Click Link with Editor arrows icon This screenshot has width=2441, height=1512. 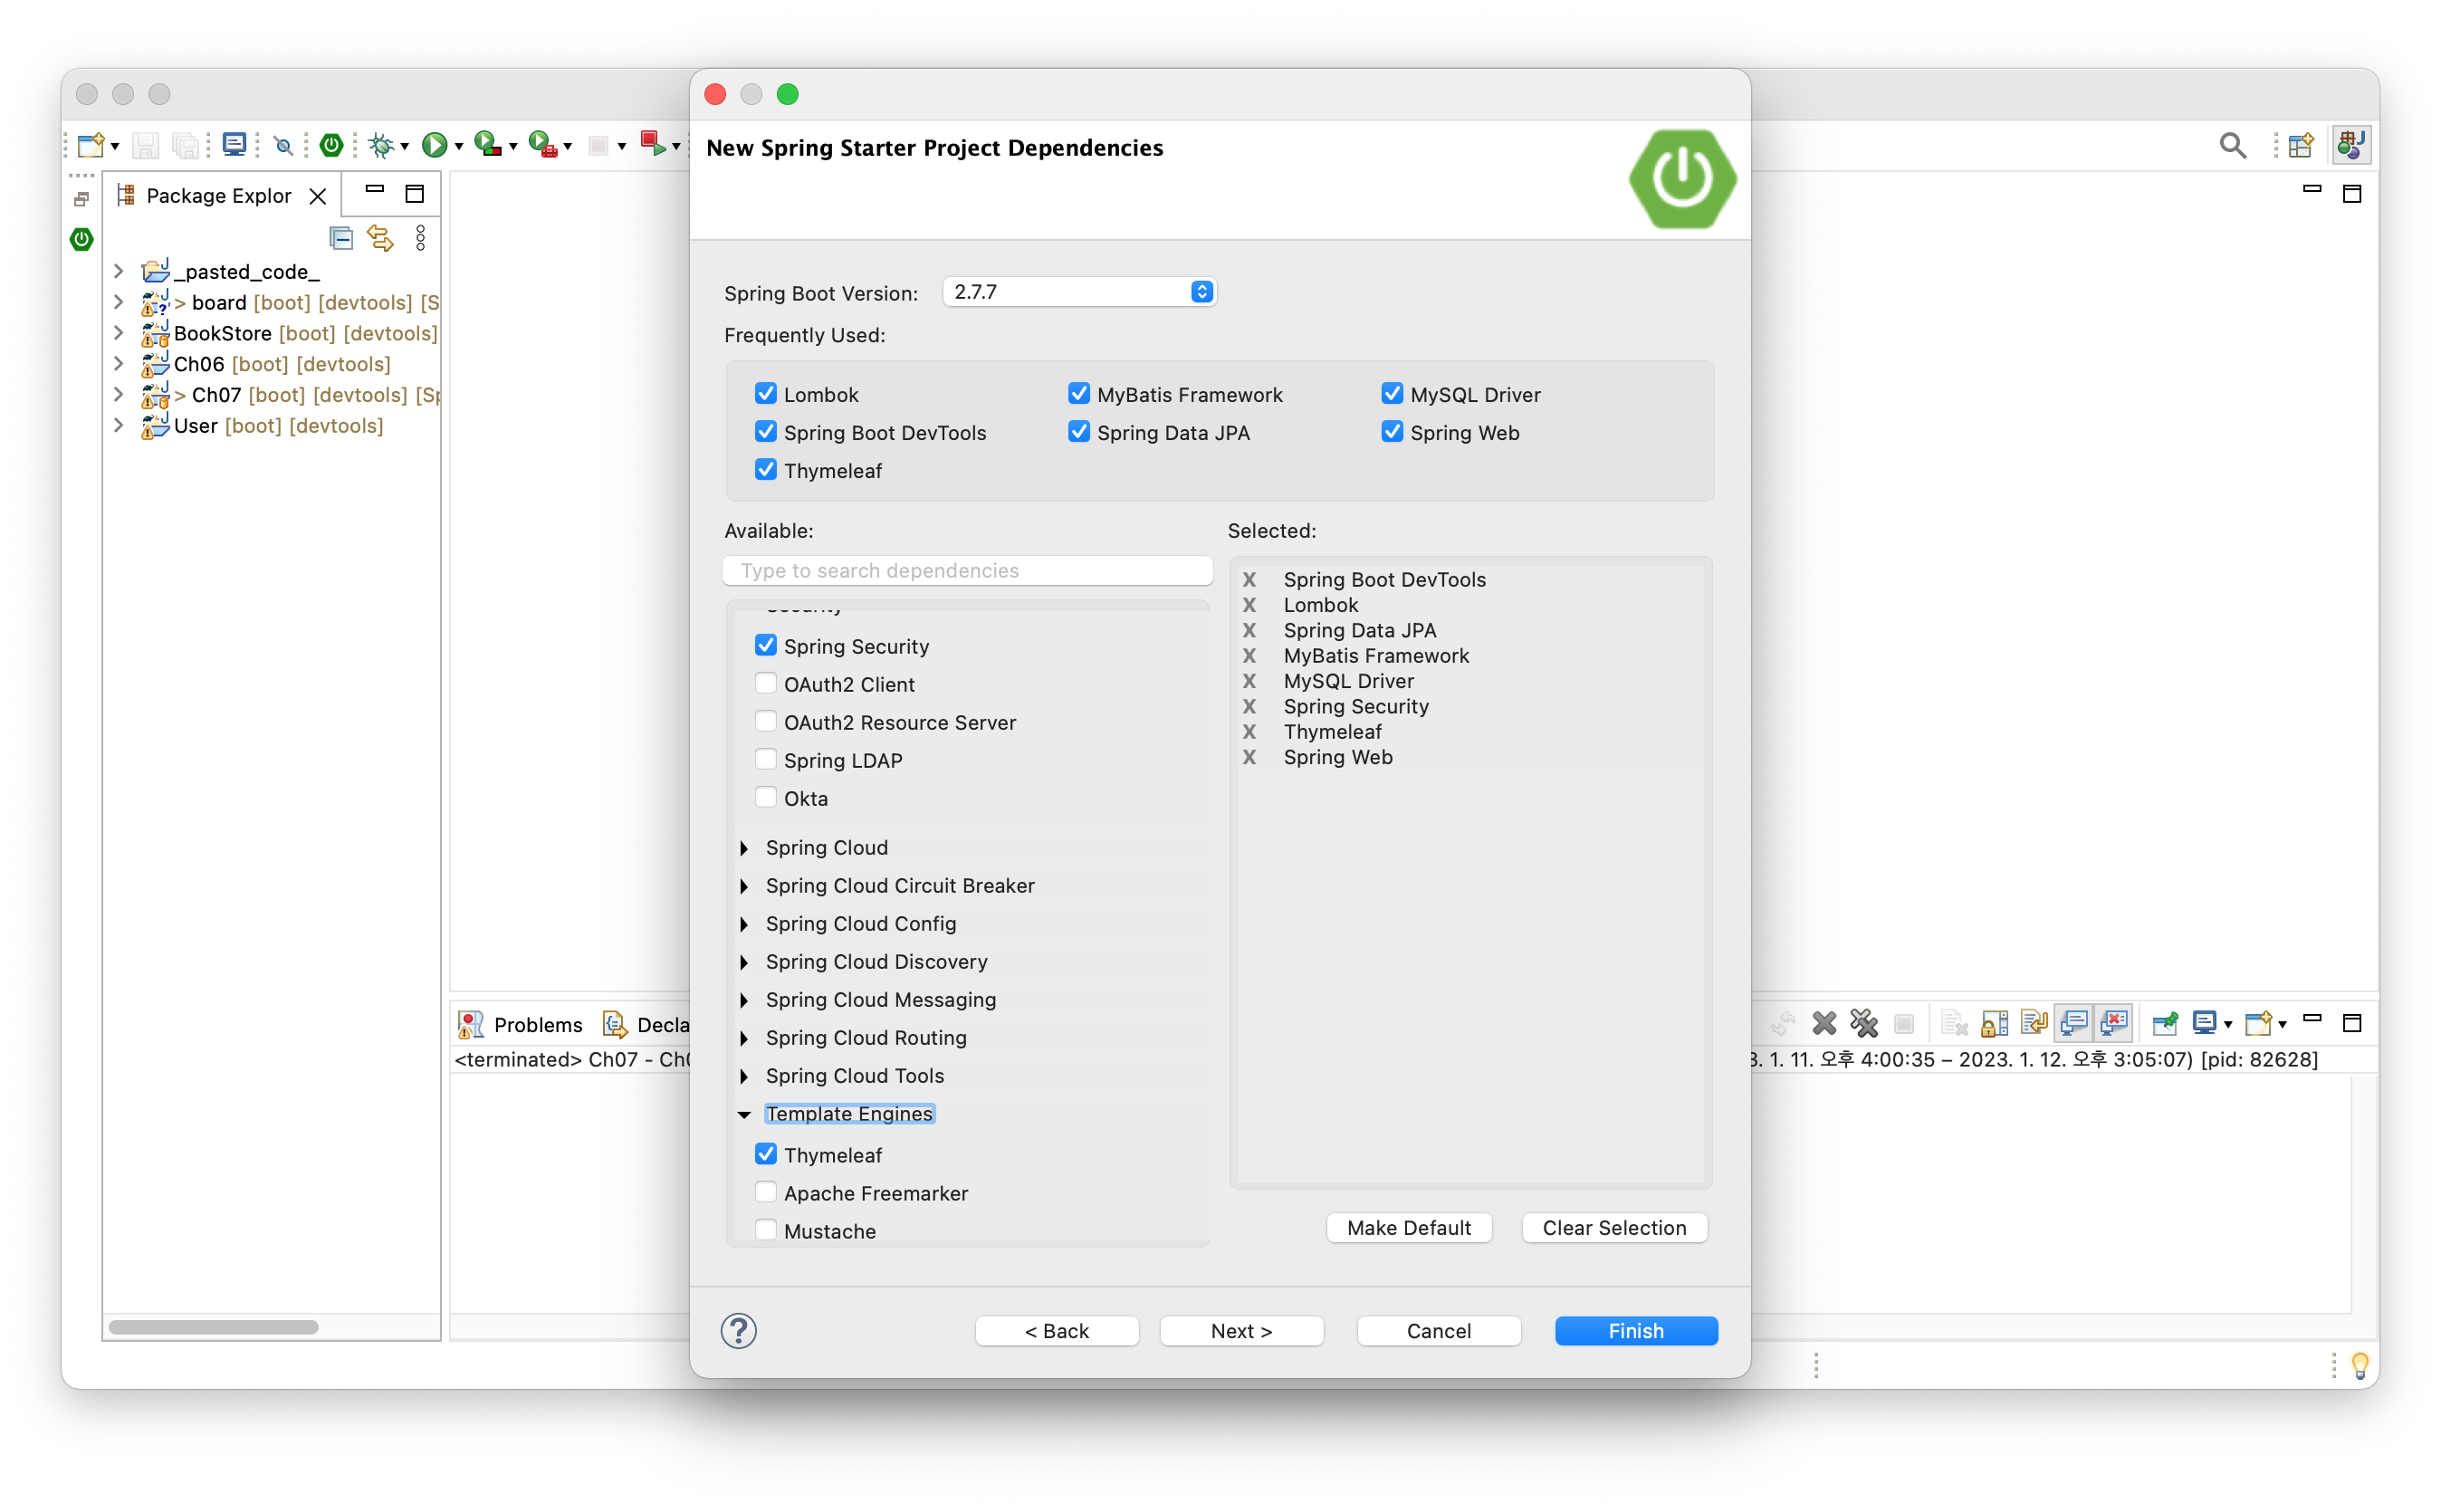coord(380,238)
